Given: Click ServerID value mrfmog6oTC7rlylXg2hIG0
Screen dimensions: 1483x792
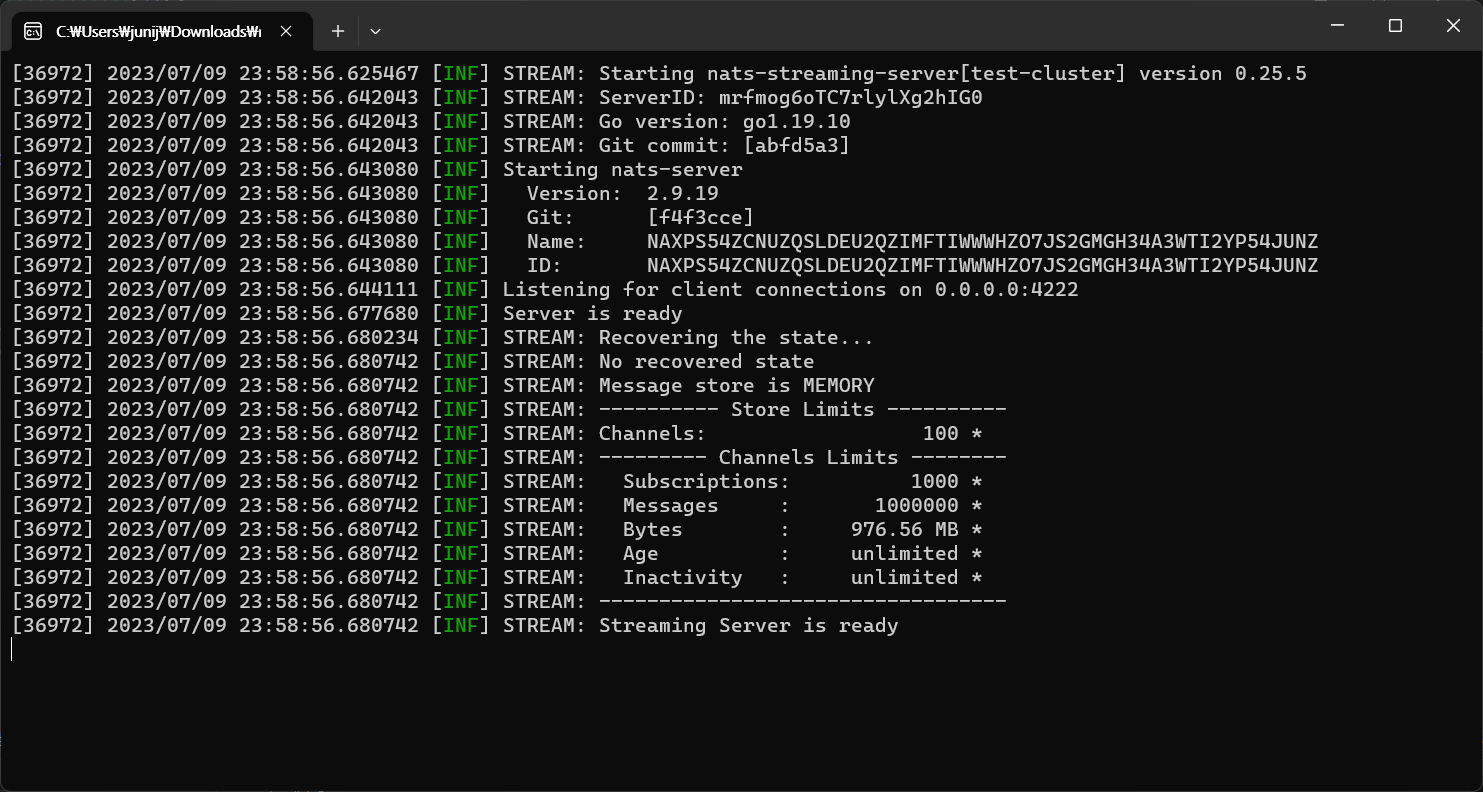Looking at the screenshot, I should pos(851,98).
